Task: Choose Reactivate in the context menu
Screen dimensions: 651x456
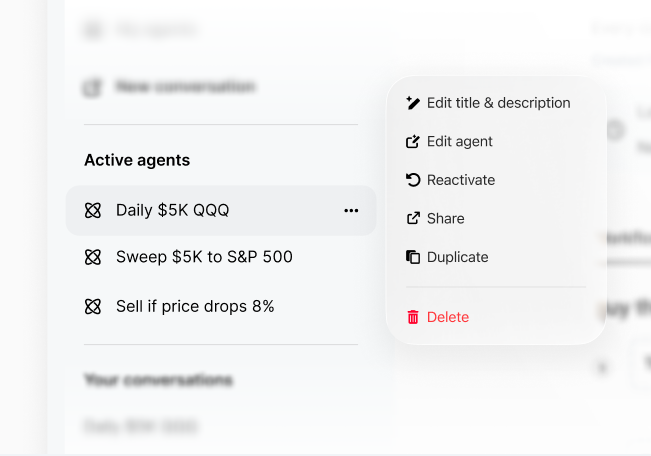Action: pyautogui.click(x=460, y=180)
